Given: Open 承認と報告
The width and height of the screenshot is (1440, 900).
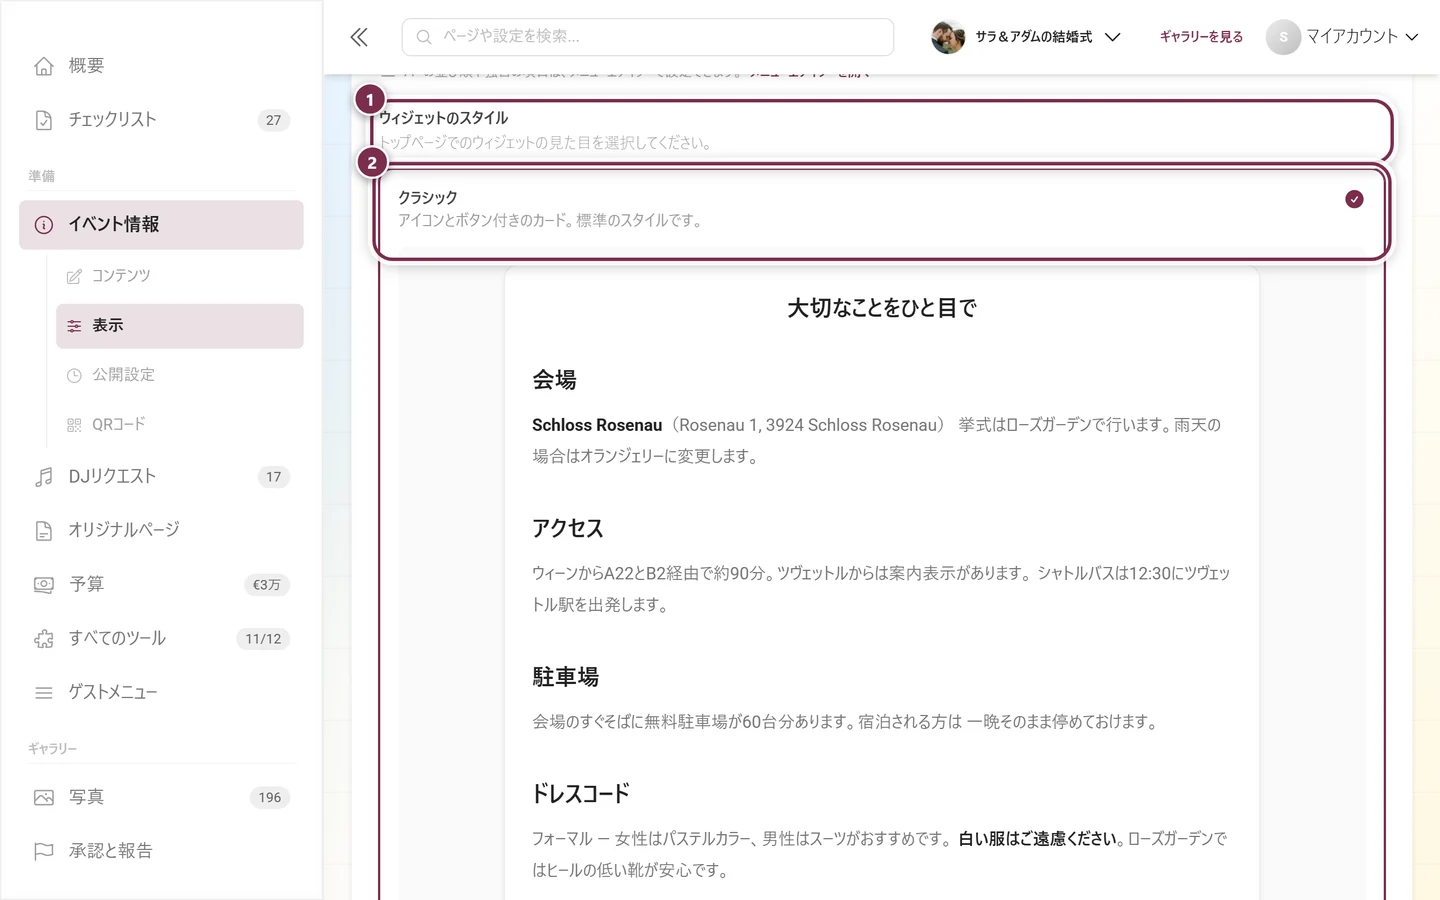Looking at the screenshot, I should 161,851.
